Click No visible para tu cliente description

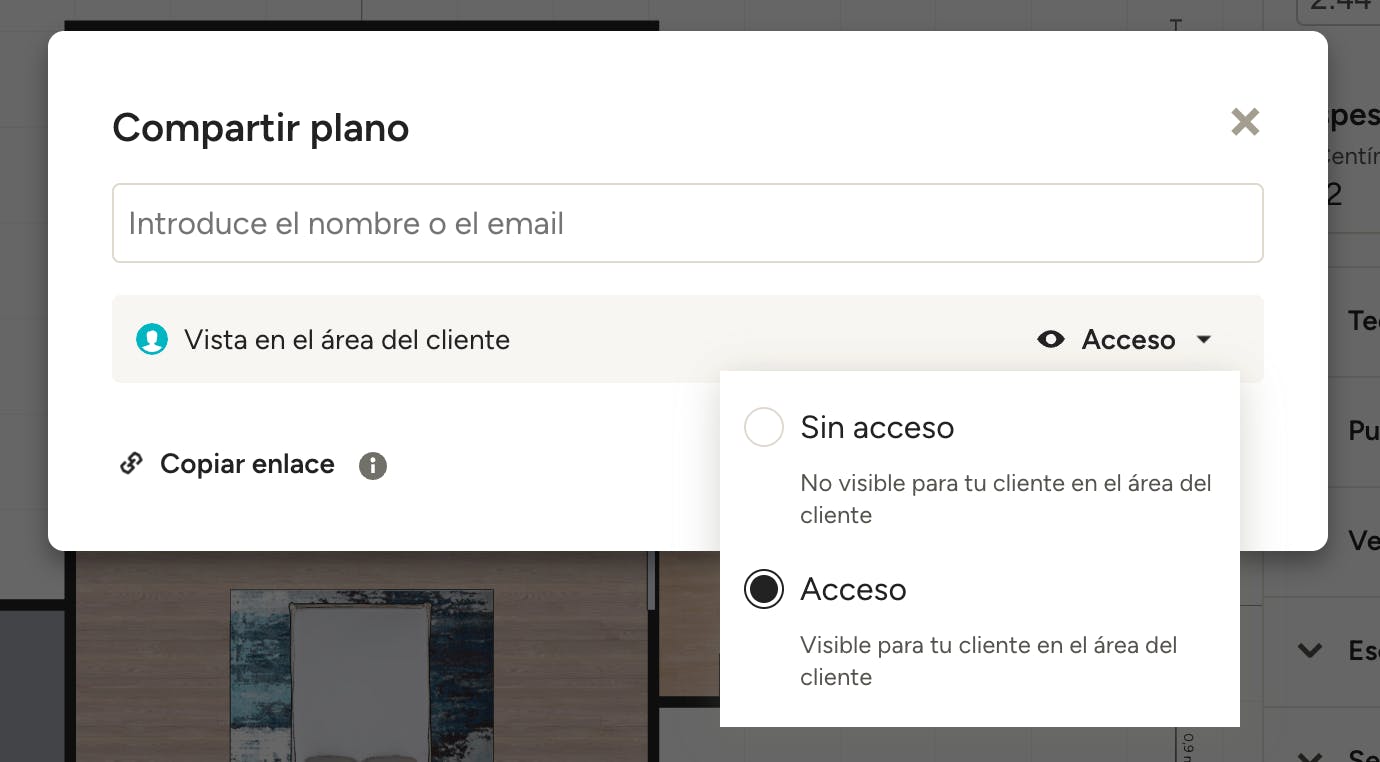[1006, 499]
